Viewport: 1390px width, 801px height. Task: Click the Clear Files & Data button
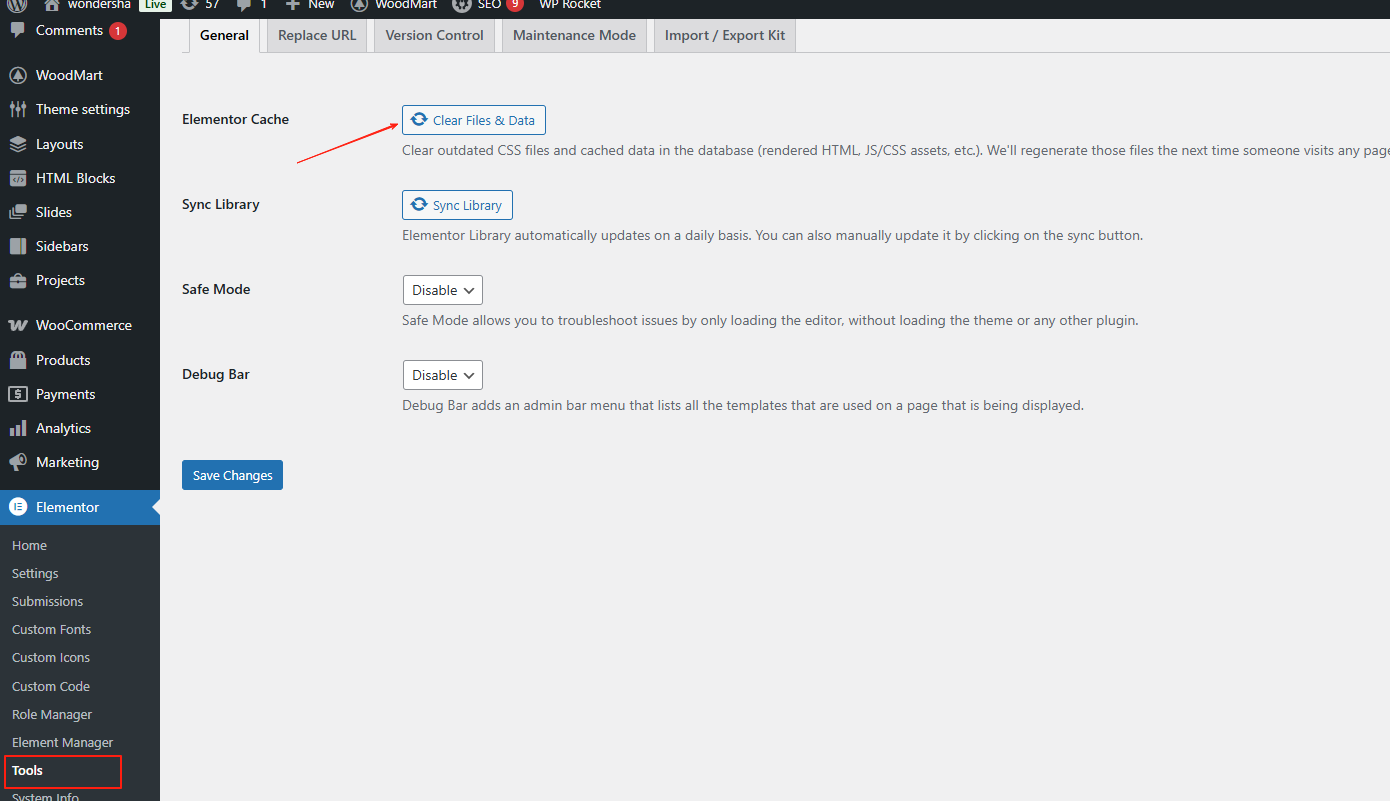(473, 120)
